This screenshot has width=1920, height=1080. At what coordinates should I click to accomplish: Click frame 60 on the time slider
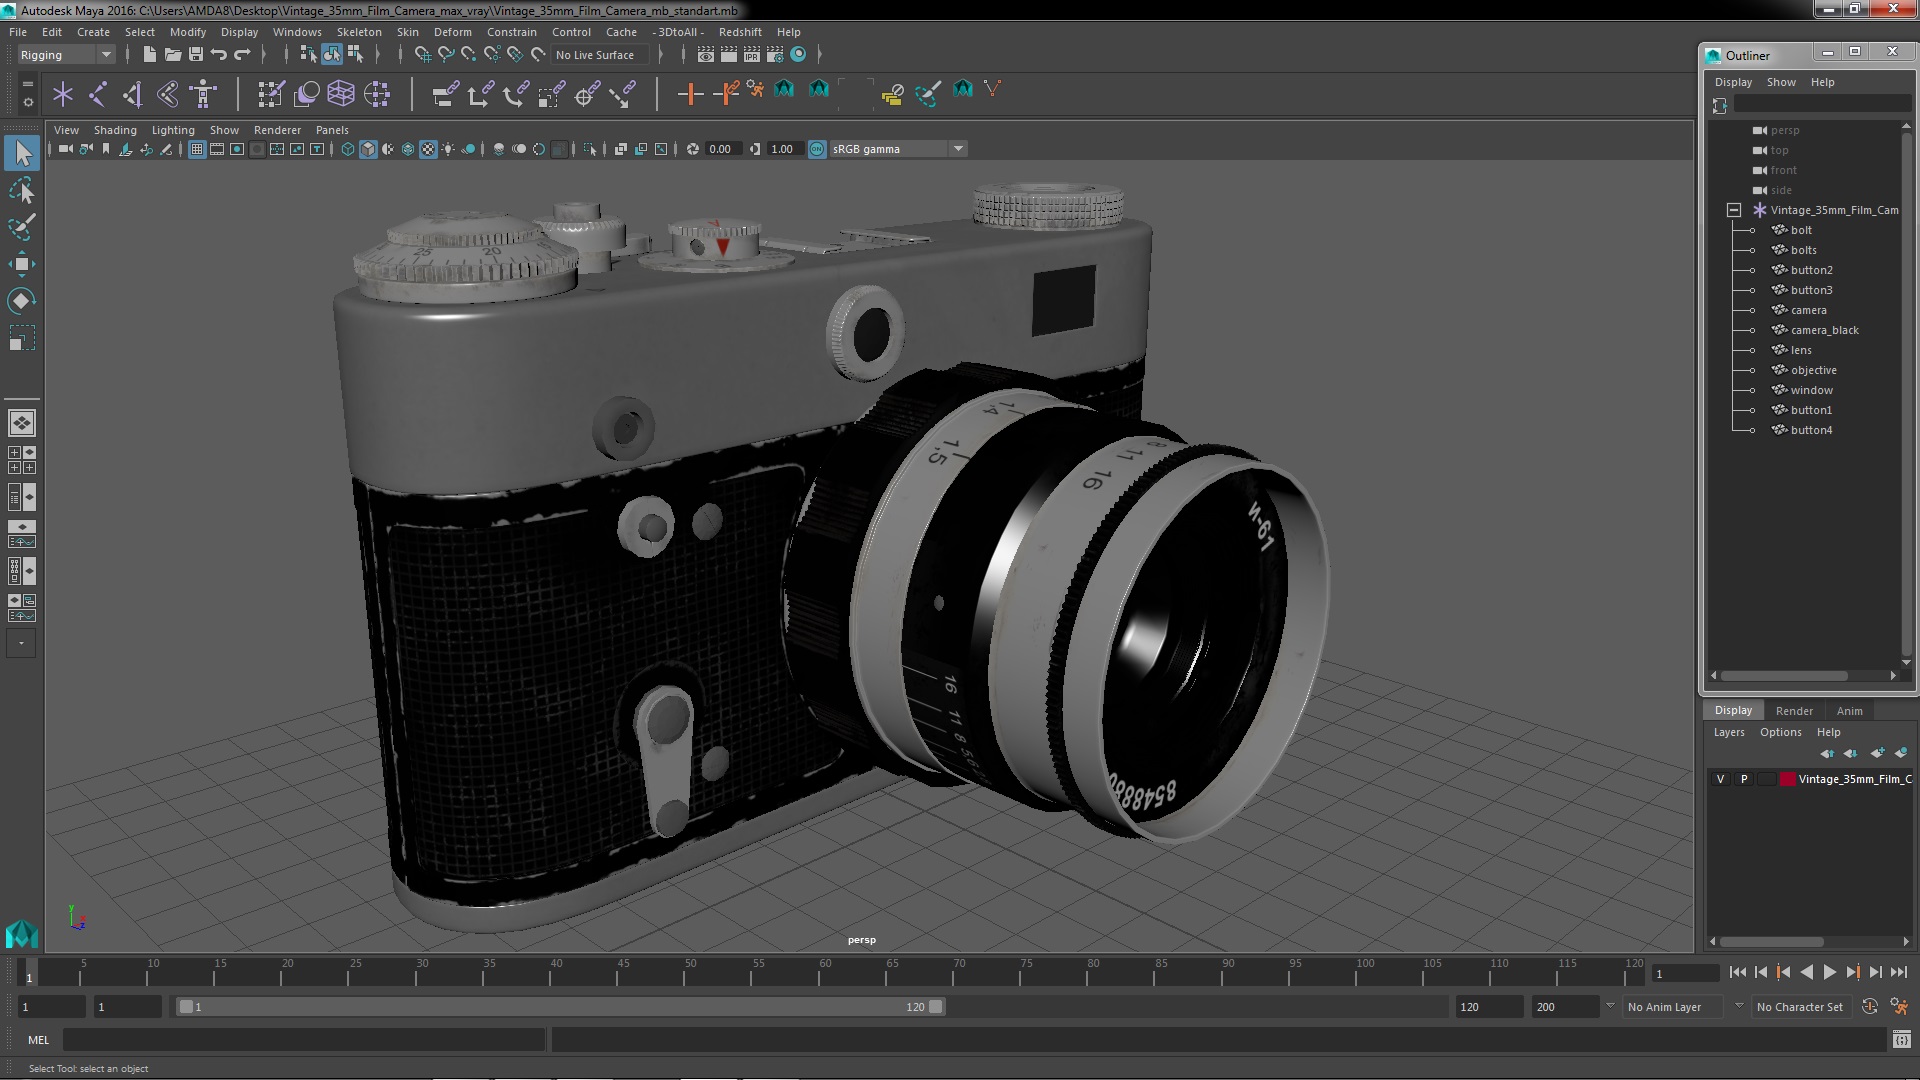click(x=825, y=972)
